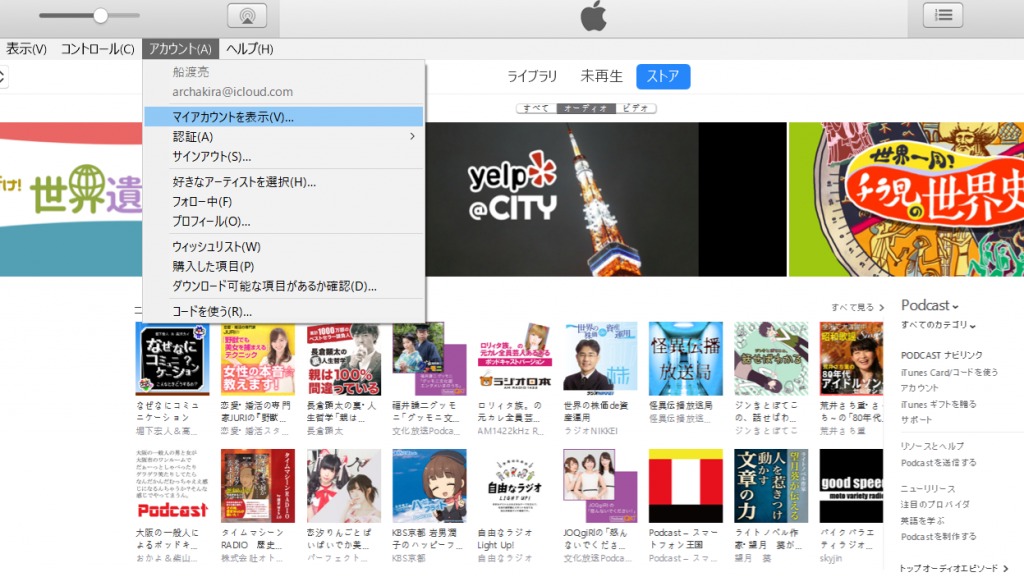The width and height of the screenshot is (1024, 577).
Task: Open Podcast スマートフォン王国 artwork
Action: 686,486
